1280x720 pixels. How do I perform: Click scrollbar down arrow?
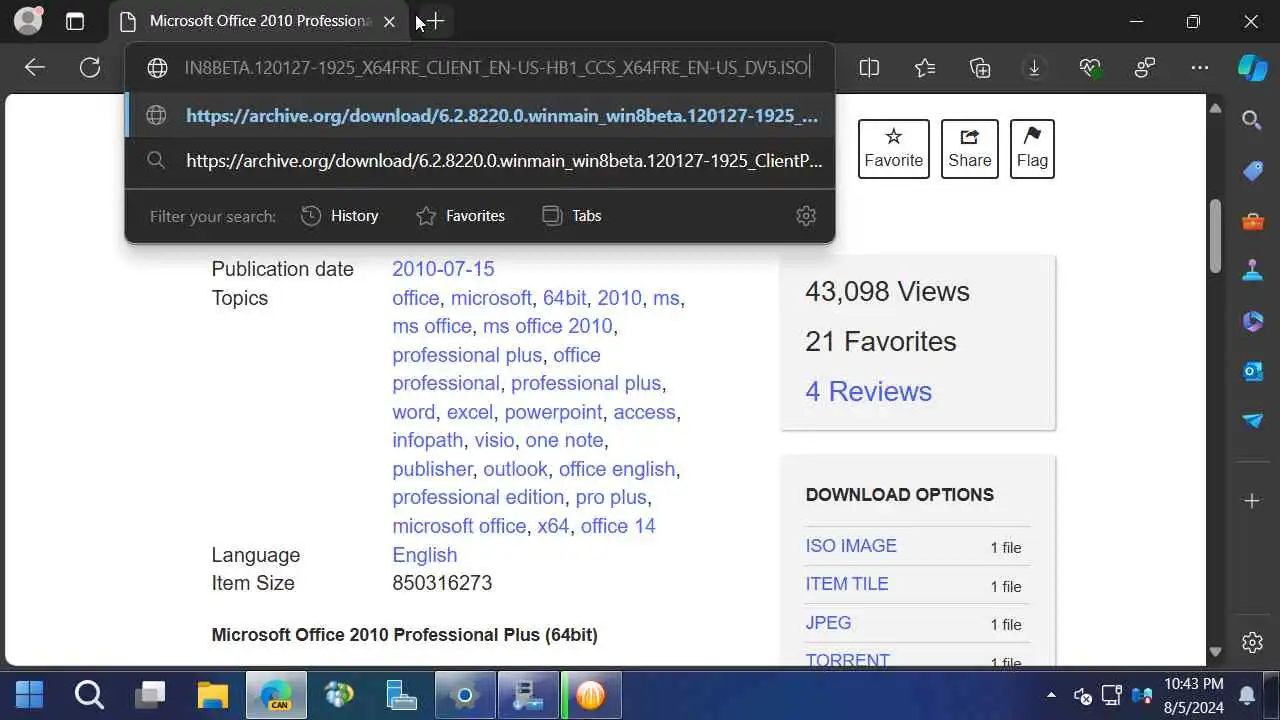pyautogui.click(x=1216, y=652)
